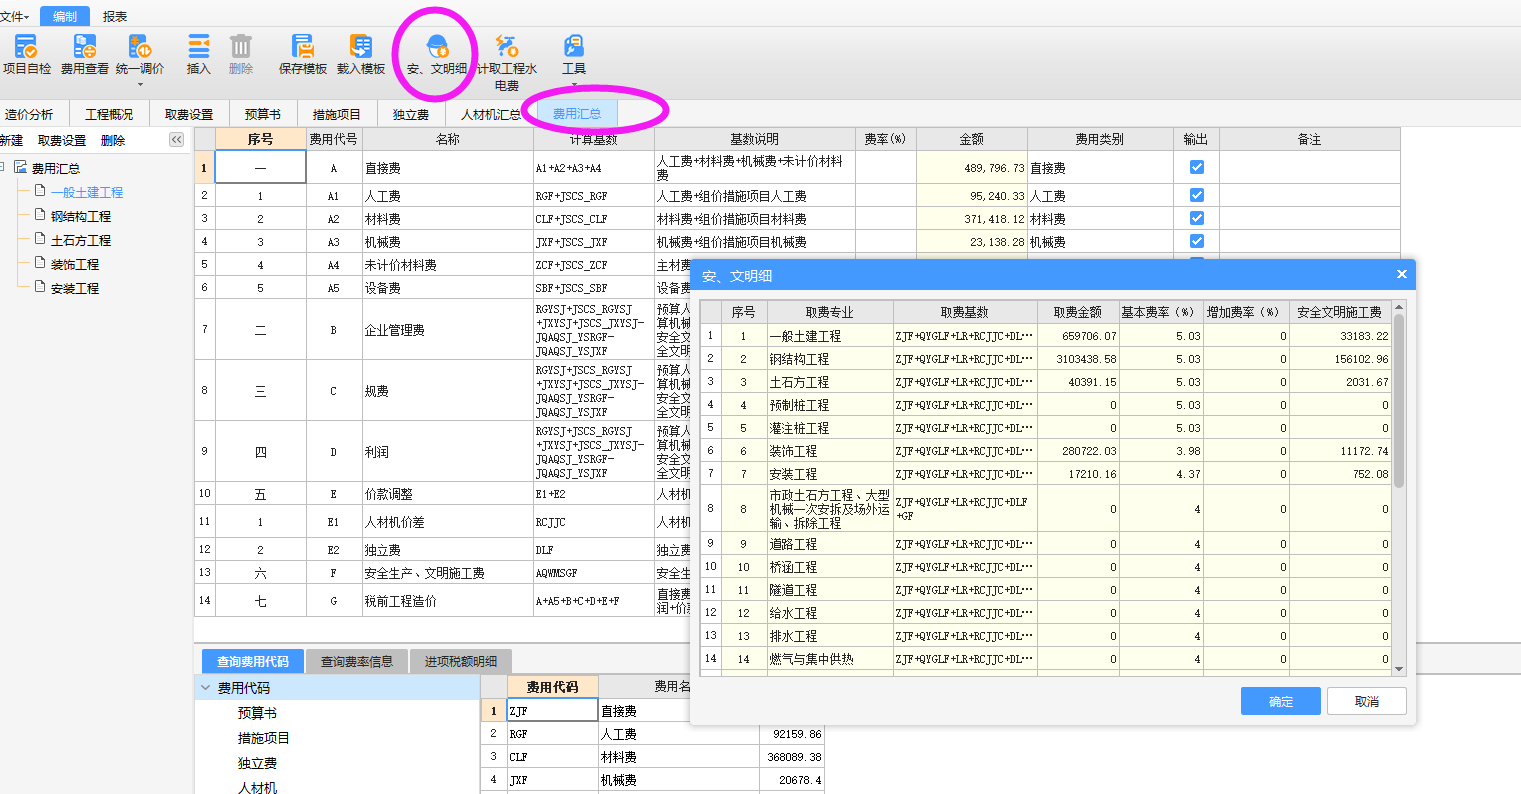
Task: Select 装饰工程 tree item
Action: [75, 264]
